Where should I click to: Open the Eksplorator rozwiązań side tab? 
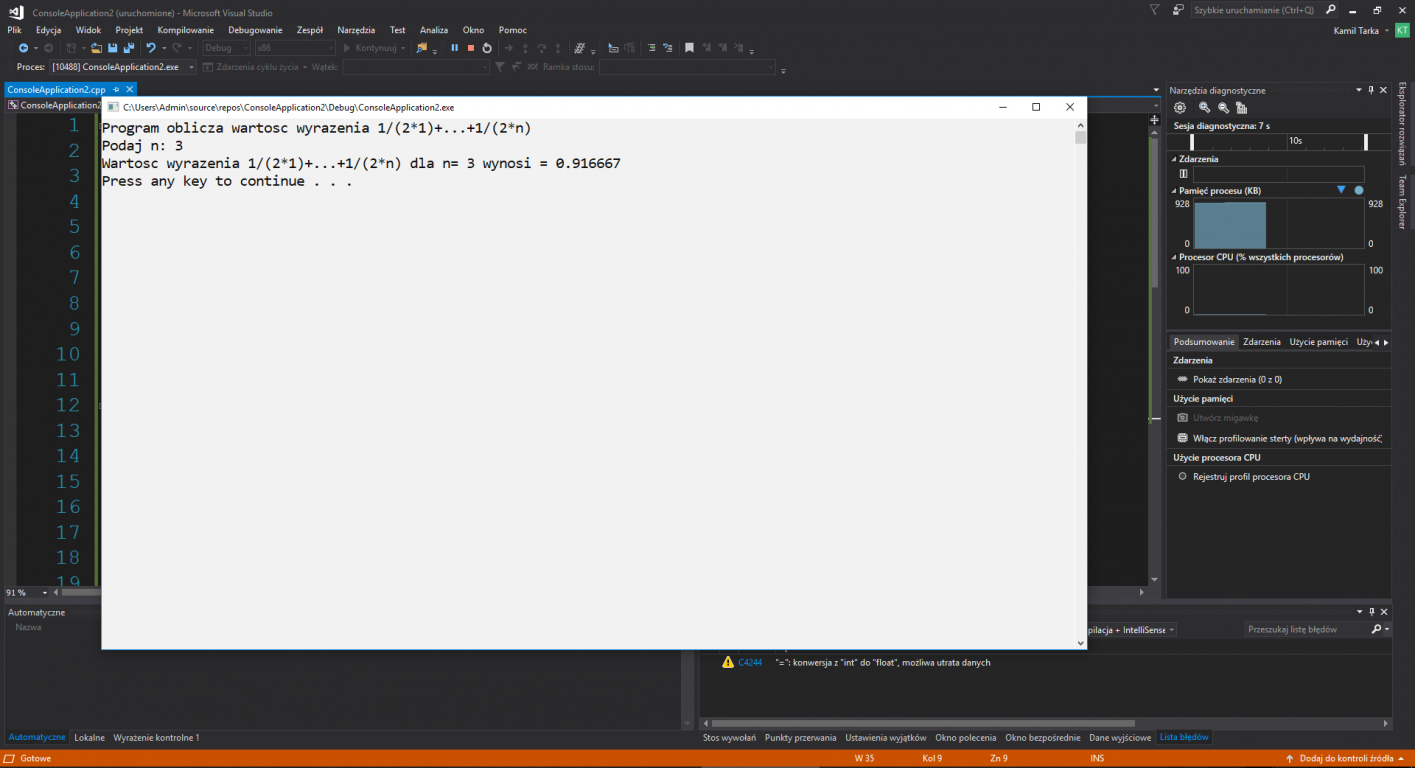[x=1402, y=124]
